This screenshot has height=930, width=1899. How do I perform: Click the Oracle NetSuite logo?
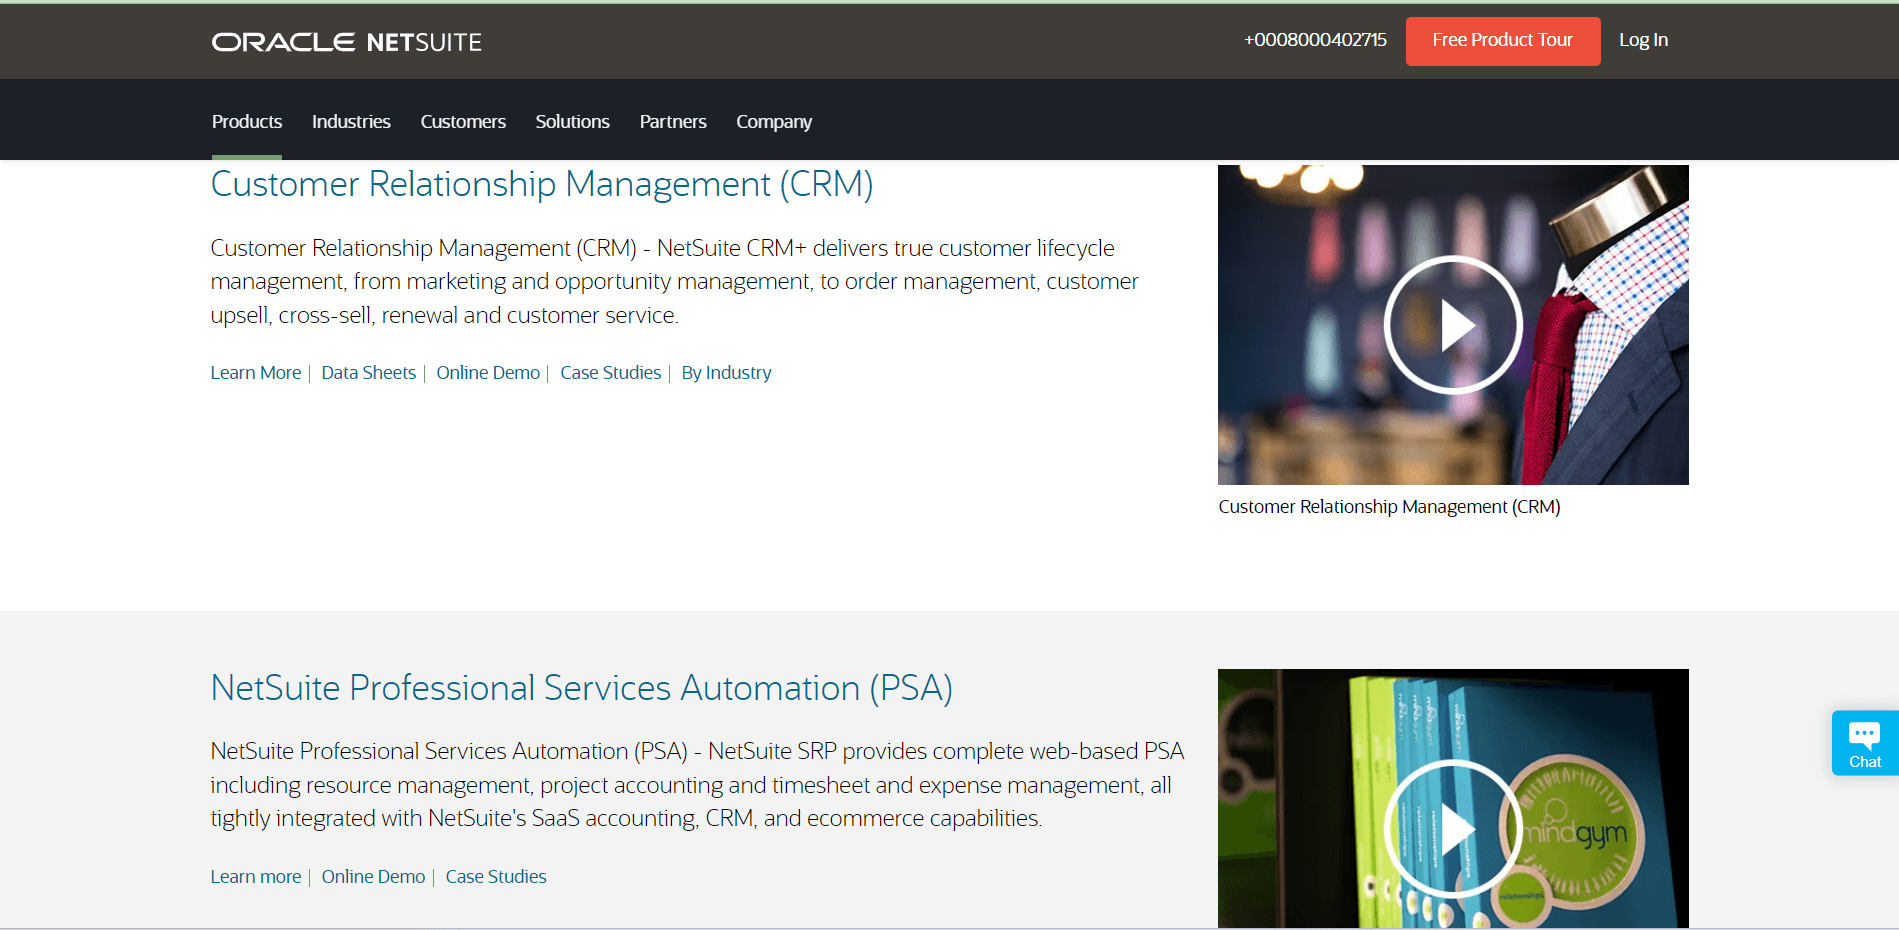coord(345,41)
